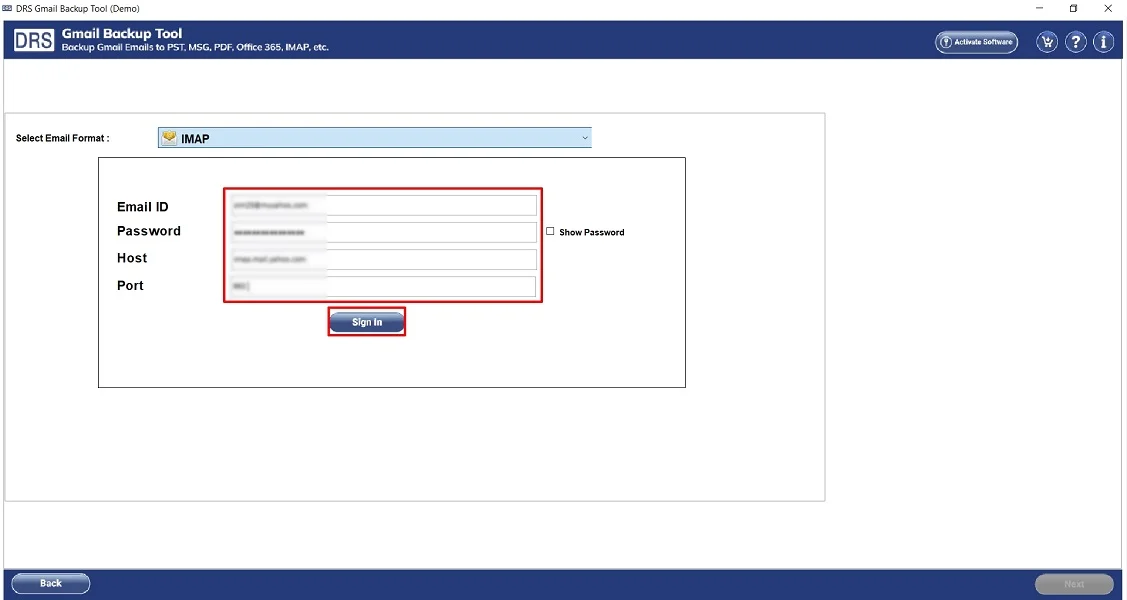Click the shopping cart purchase icon
The height and width of the screenshot is (600, 1127).
1047,42
